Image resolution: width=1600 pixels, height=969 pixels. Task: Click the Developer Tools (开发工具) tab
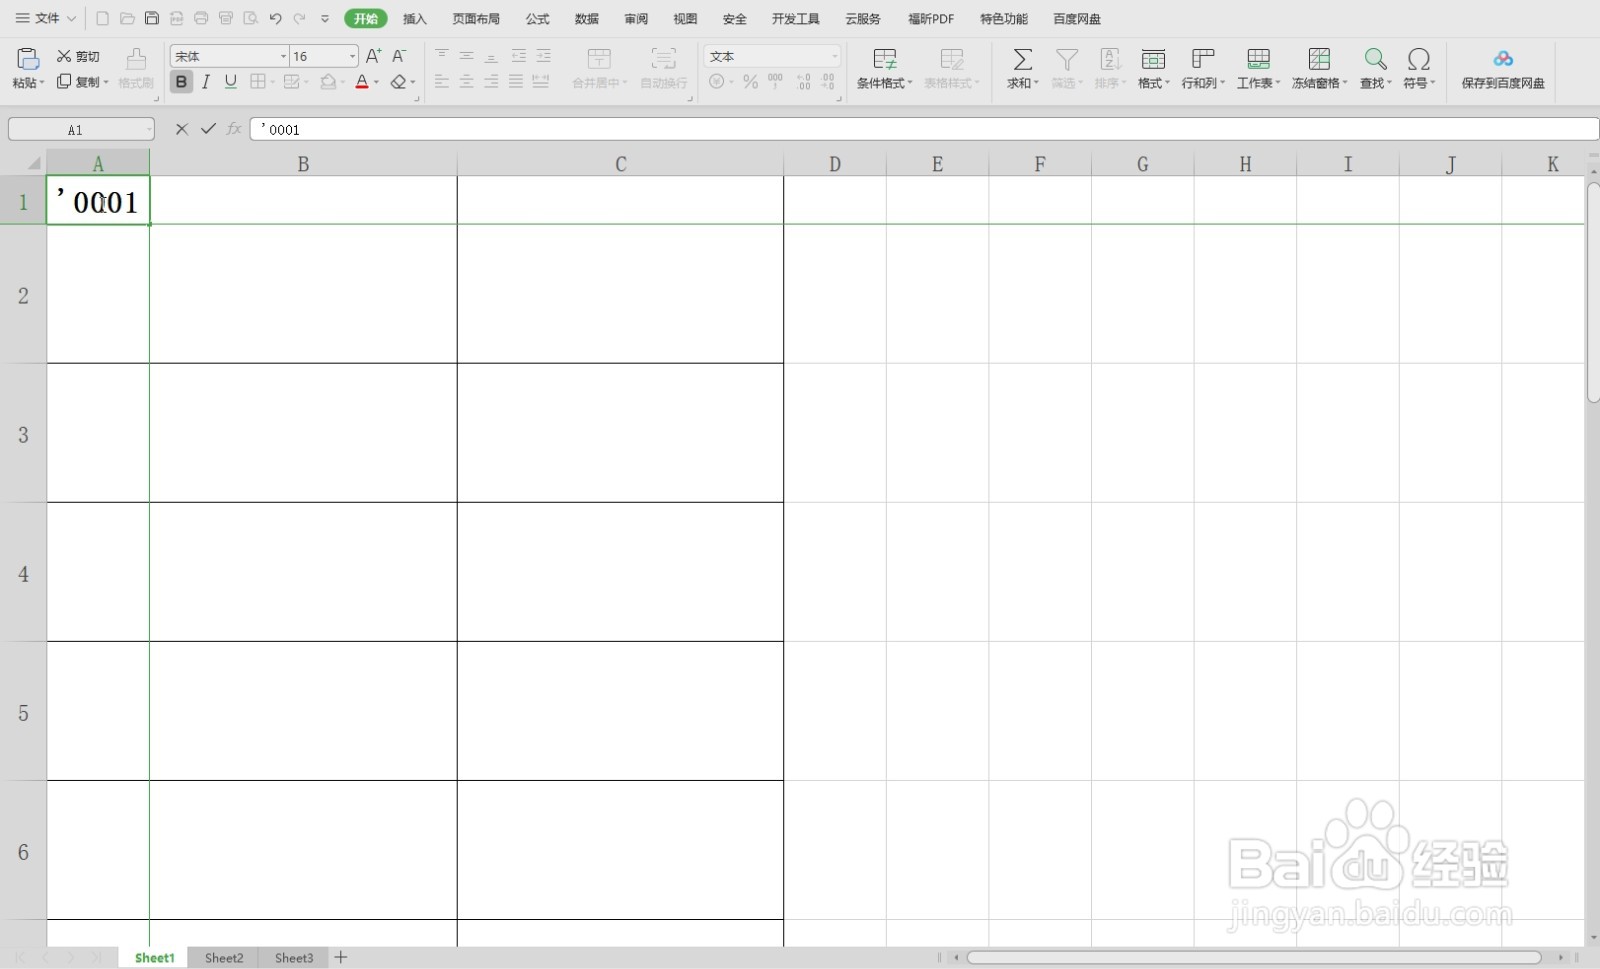(x=796, y=19)
